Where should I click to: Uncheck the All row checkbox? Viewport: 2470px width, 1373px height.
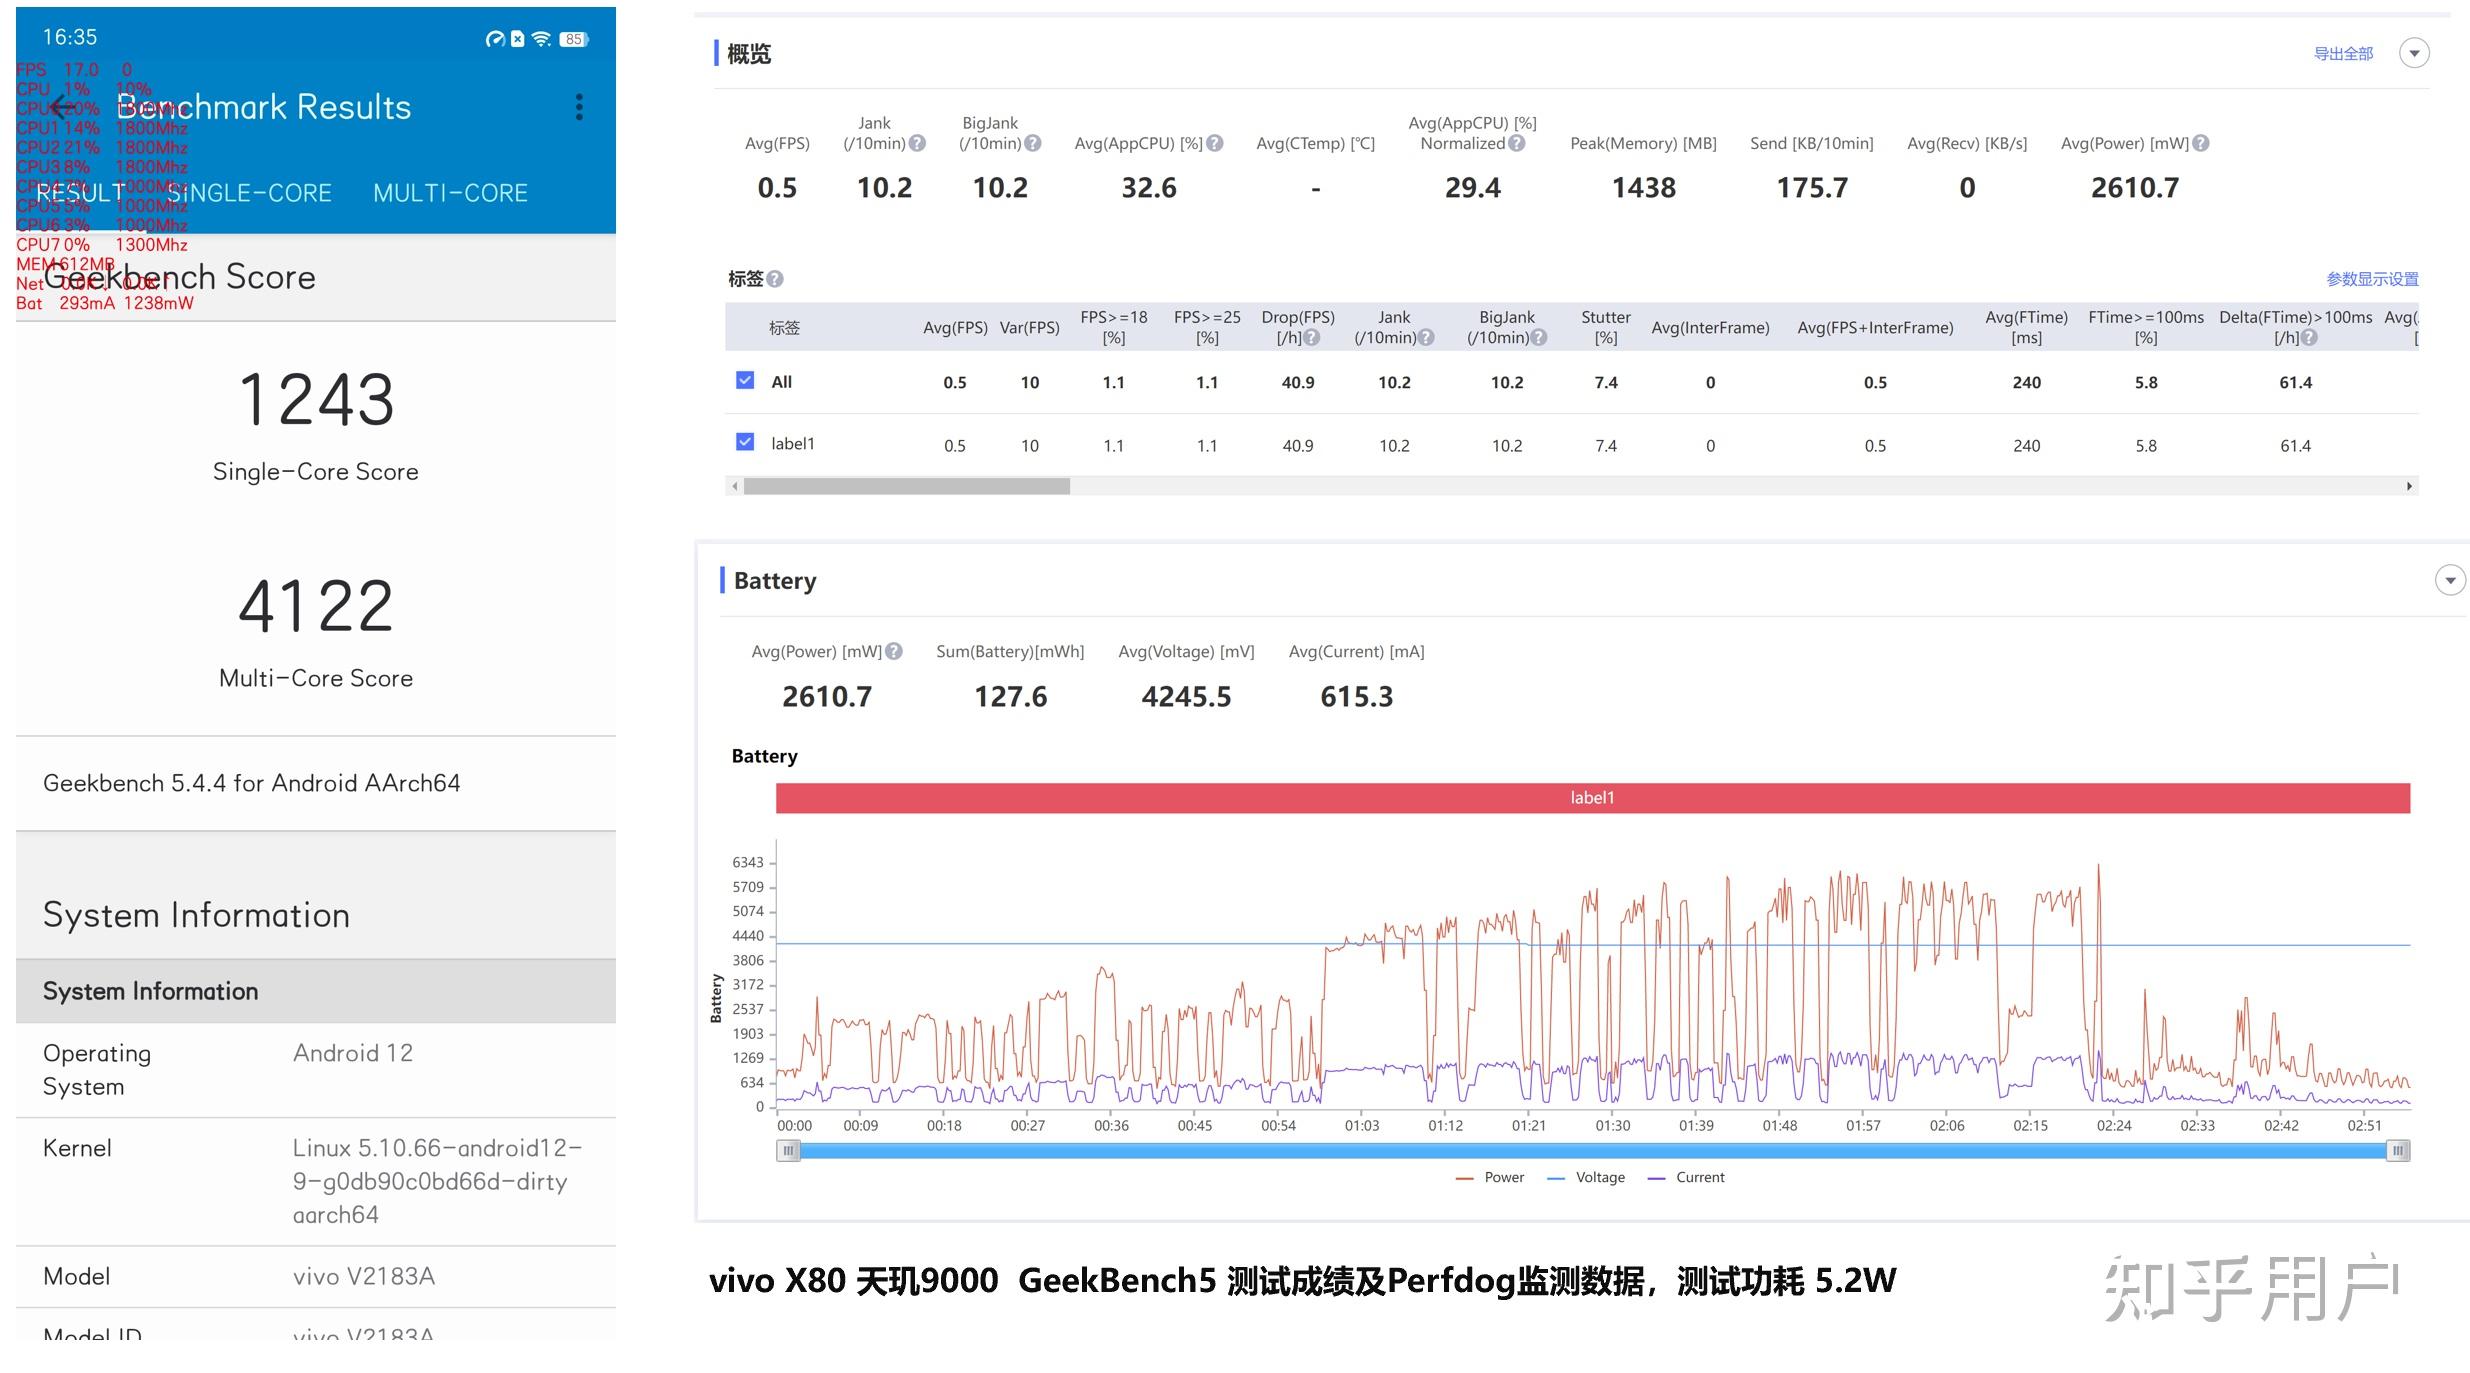point(745,381)
